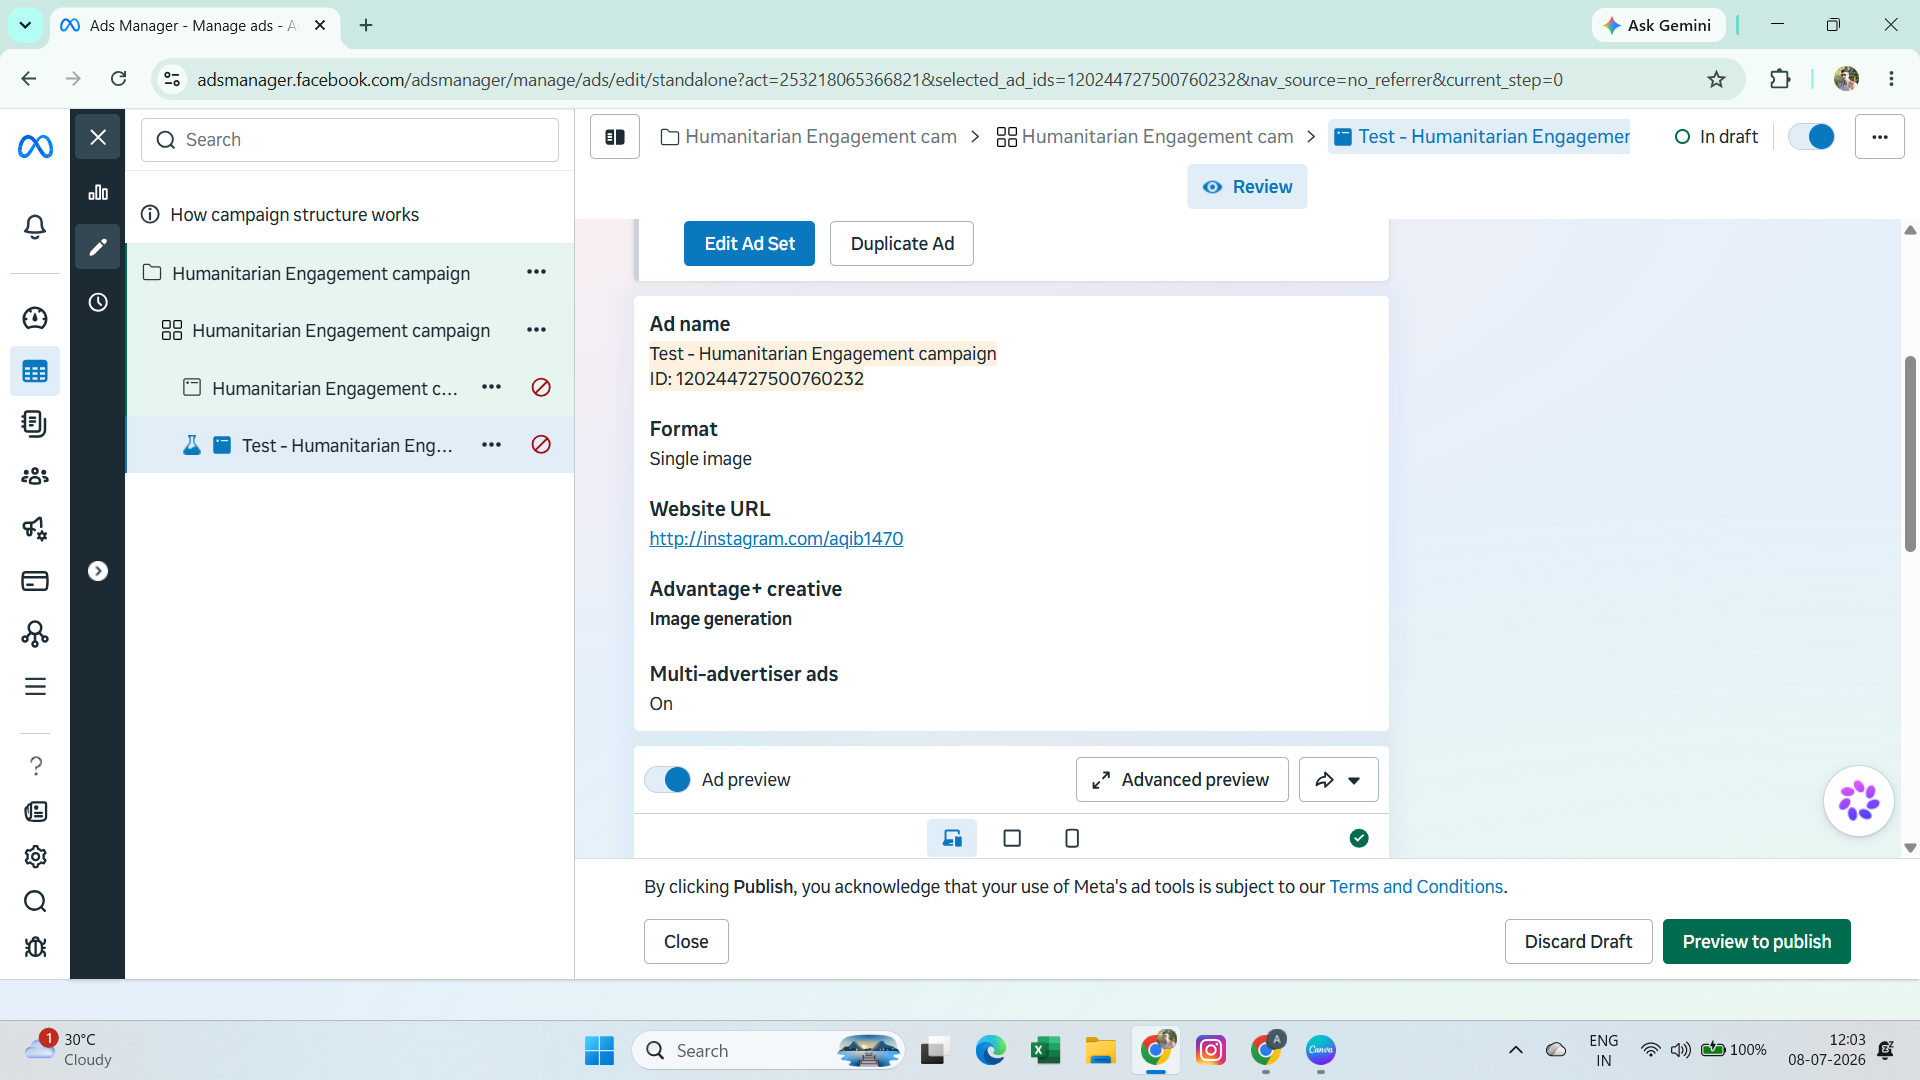Select the square desktop preview icon
This screenshot has height=1080, width=1920.
coord(1012,838)
